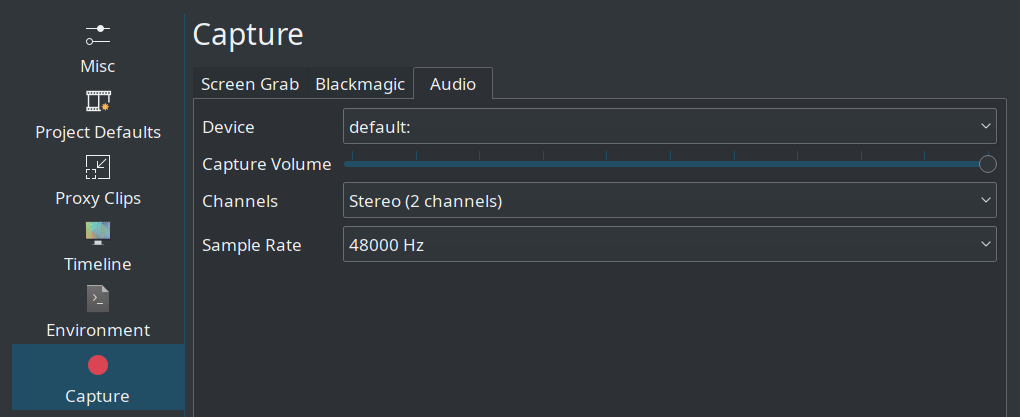Select the Project Defaults film icon
Image resolution: width=1020 pixels, height=417 pixels.
98,101
